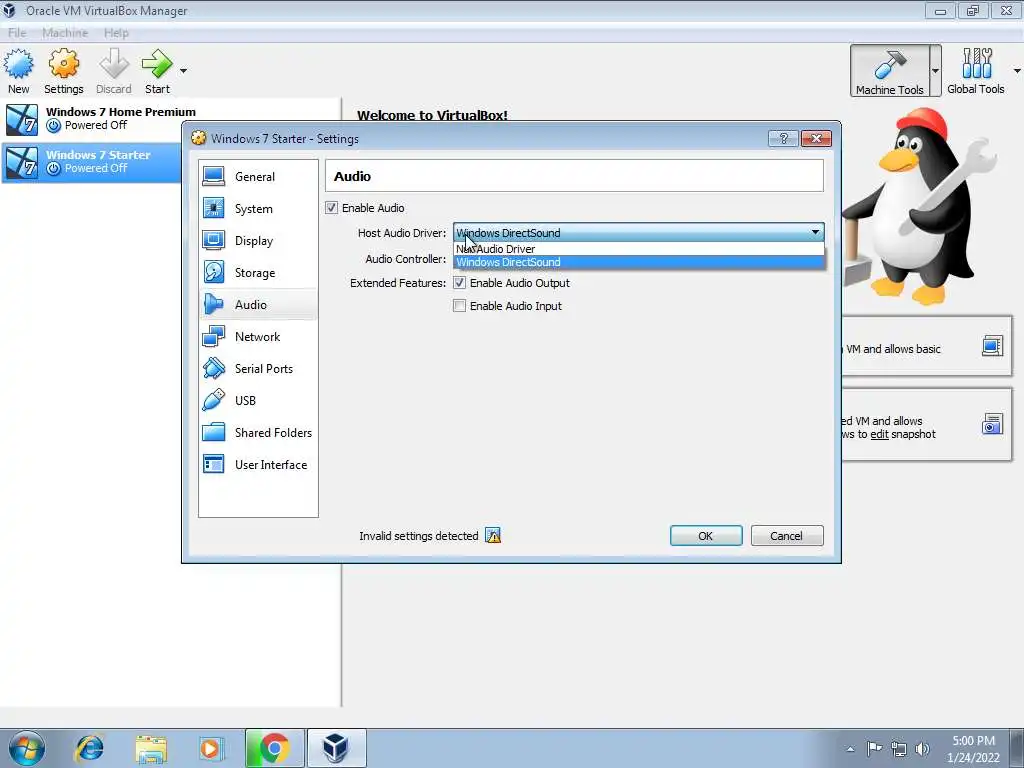Image resolution: width=1024 pixels, height=768 pixels.
Task: Click VirtualBox cube taskbar icon
Action: [336, 748]
